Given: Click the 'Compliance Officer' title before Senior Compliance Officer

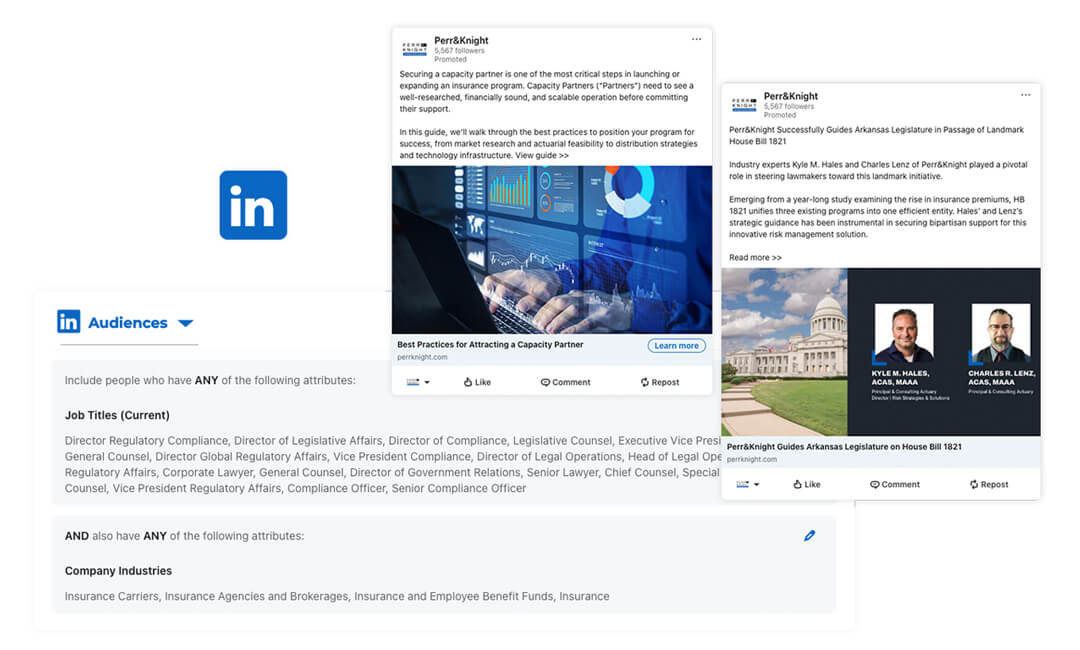Looking at the screenshot, I should [337, 488].
